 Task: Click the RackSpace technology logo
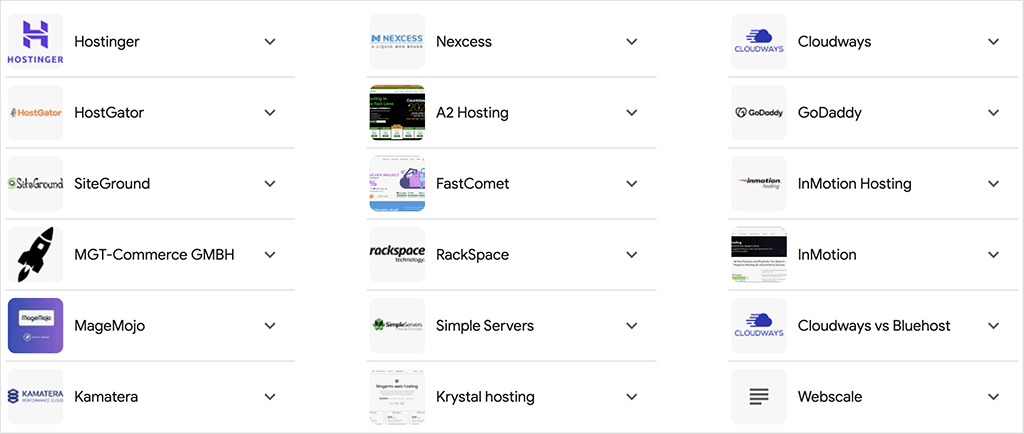click(x=397, y=255)
